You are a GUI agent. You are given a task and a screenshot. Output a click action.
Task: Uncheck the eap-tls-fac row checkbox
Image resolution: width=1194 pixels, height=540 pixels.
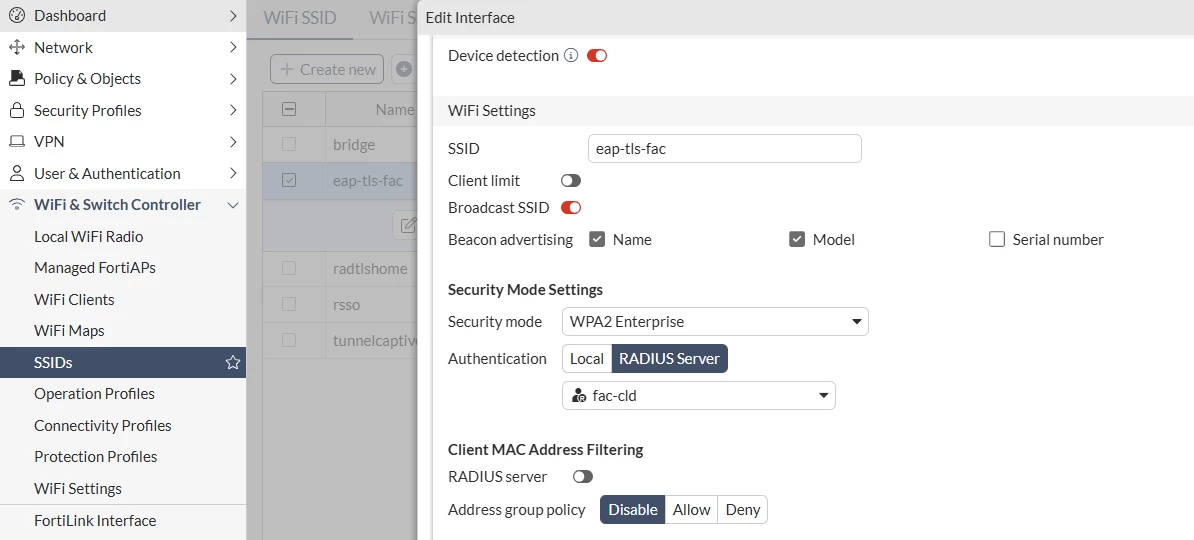pos(289,181)
